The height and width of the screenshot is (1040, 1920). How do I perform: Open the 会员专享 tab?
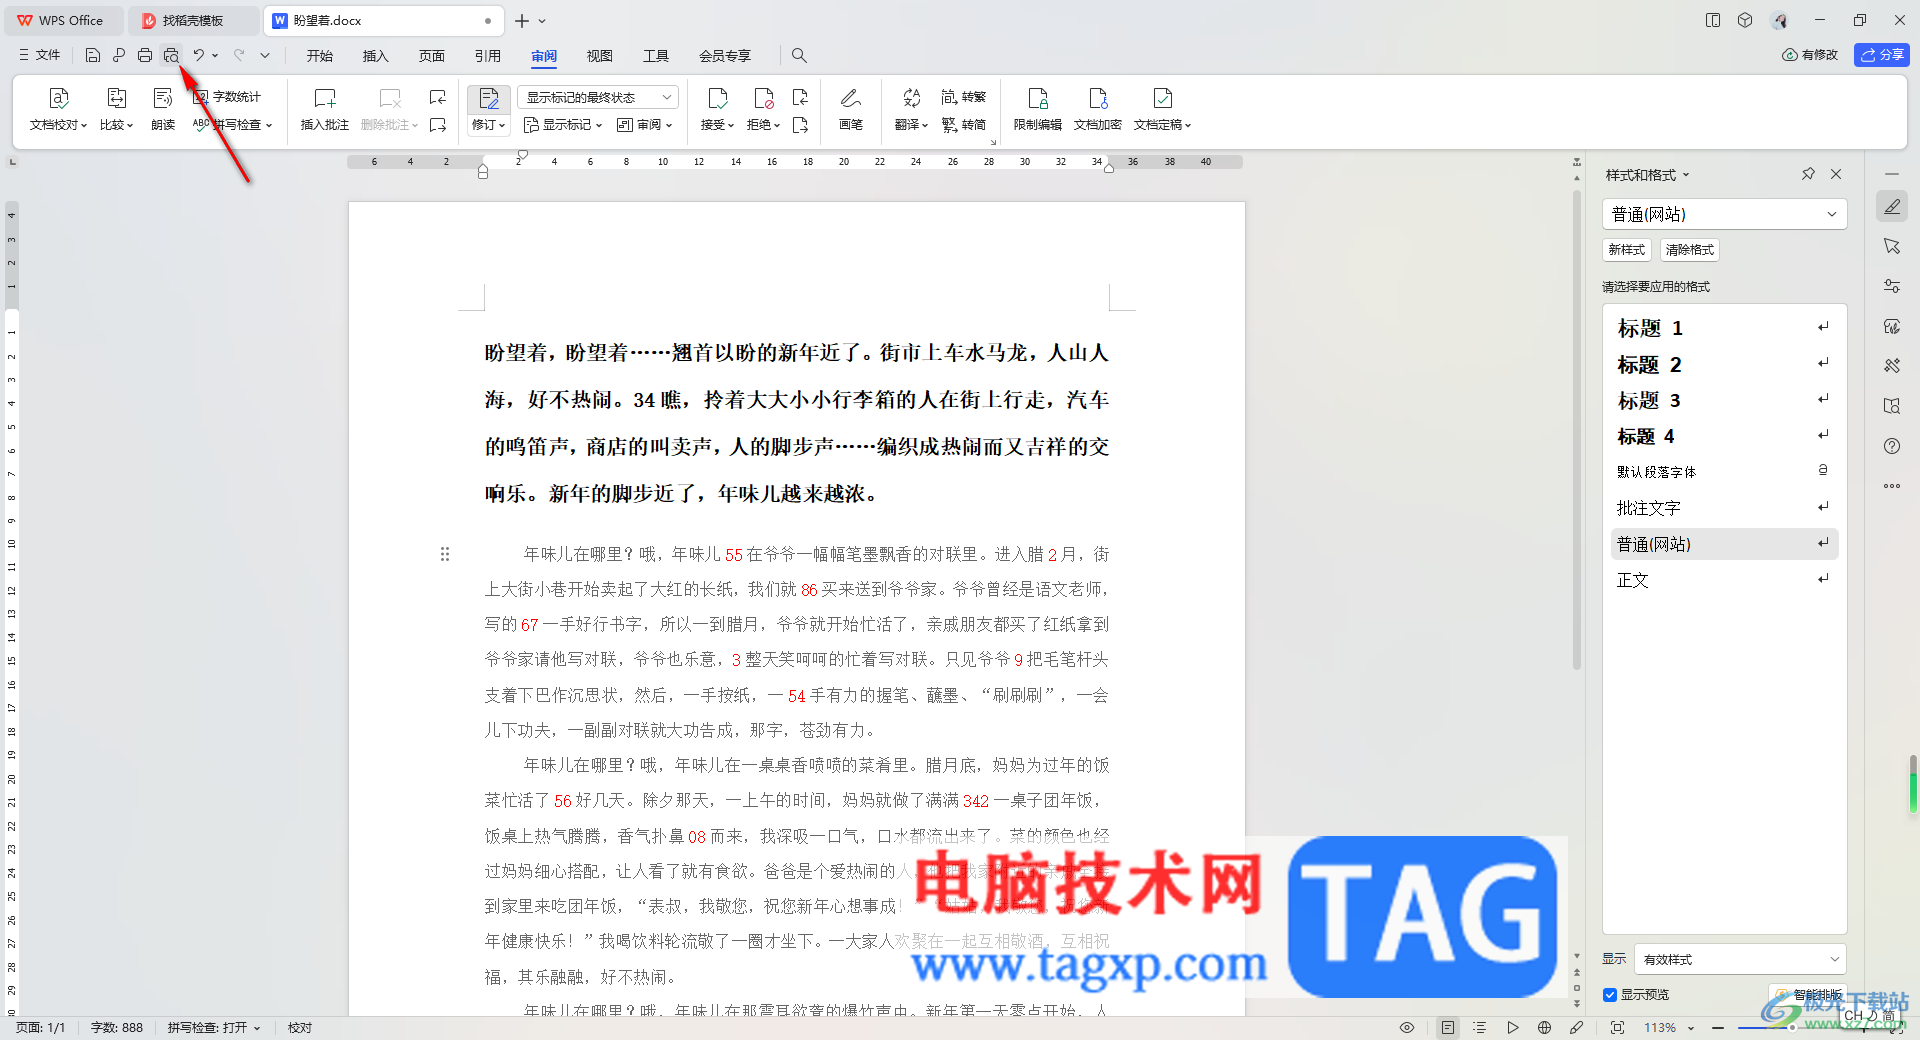pyautogui.click(x=725, y=55)
